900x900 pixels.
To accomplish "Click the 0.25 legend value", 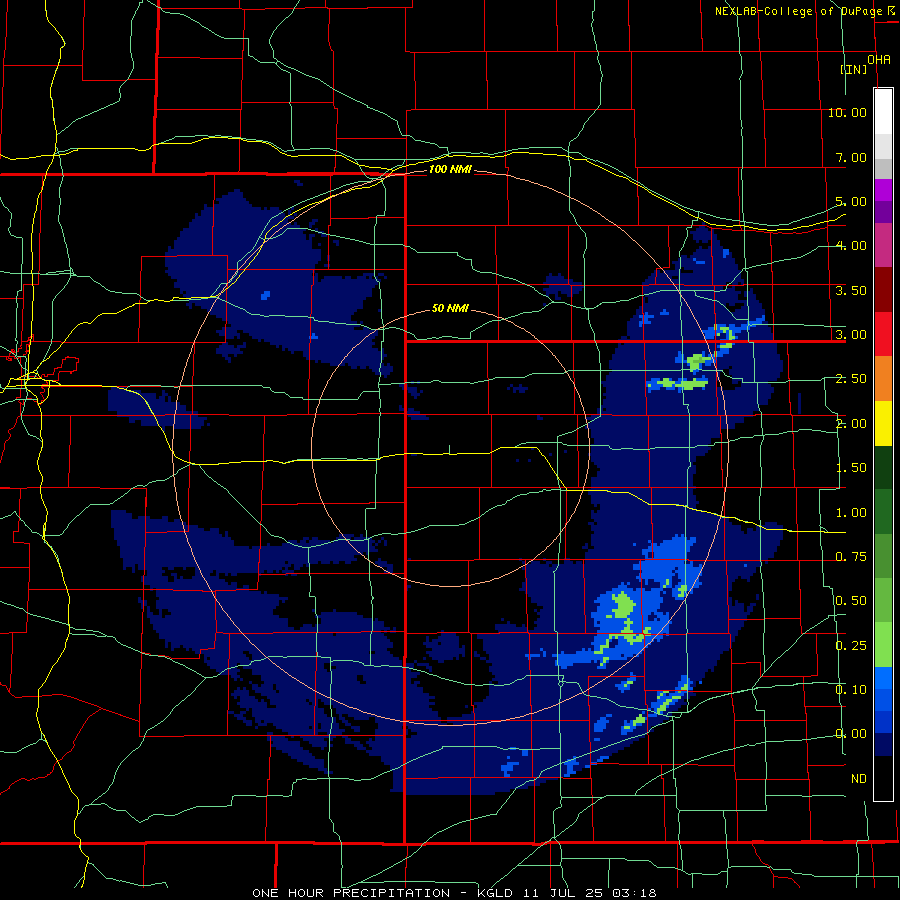I will [x=851, y=646].
